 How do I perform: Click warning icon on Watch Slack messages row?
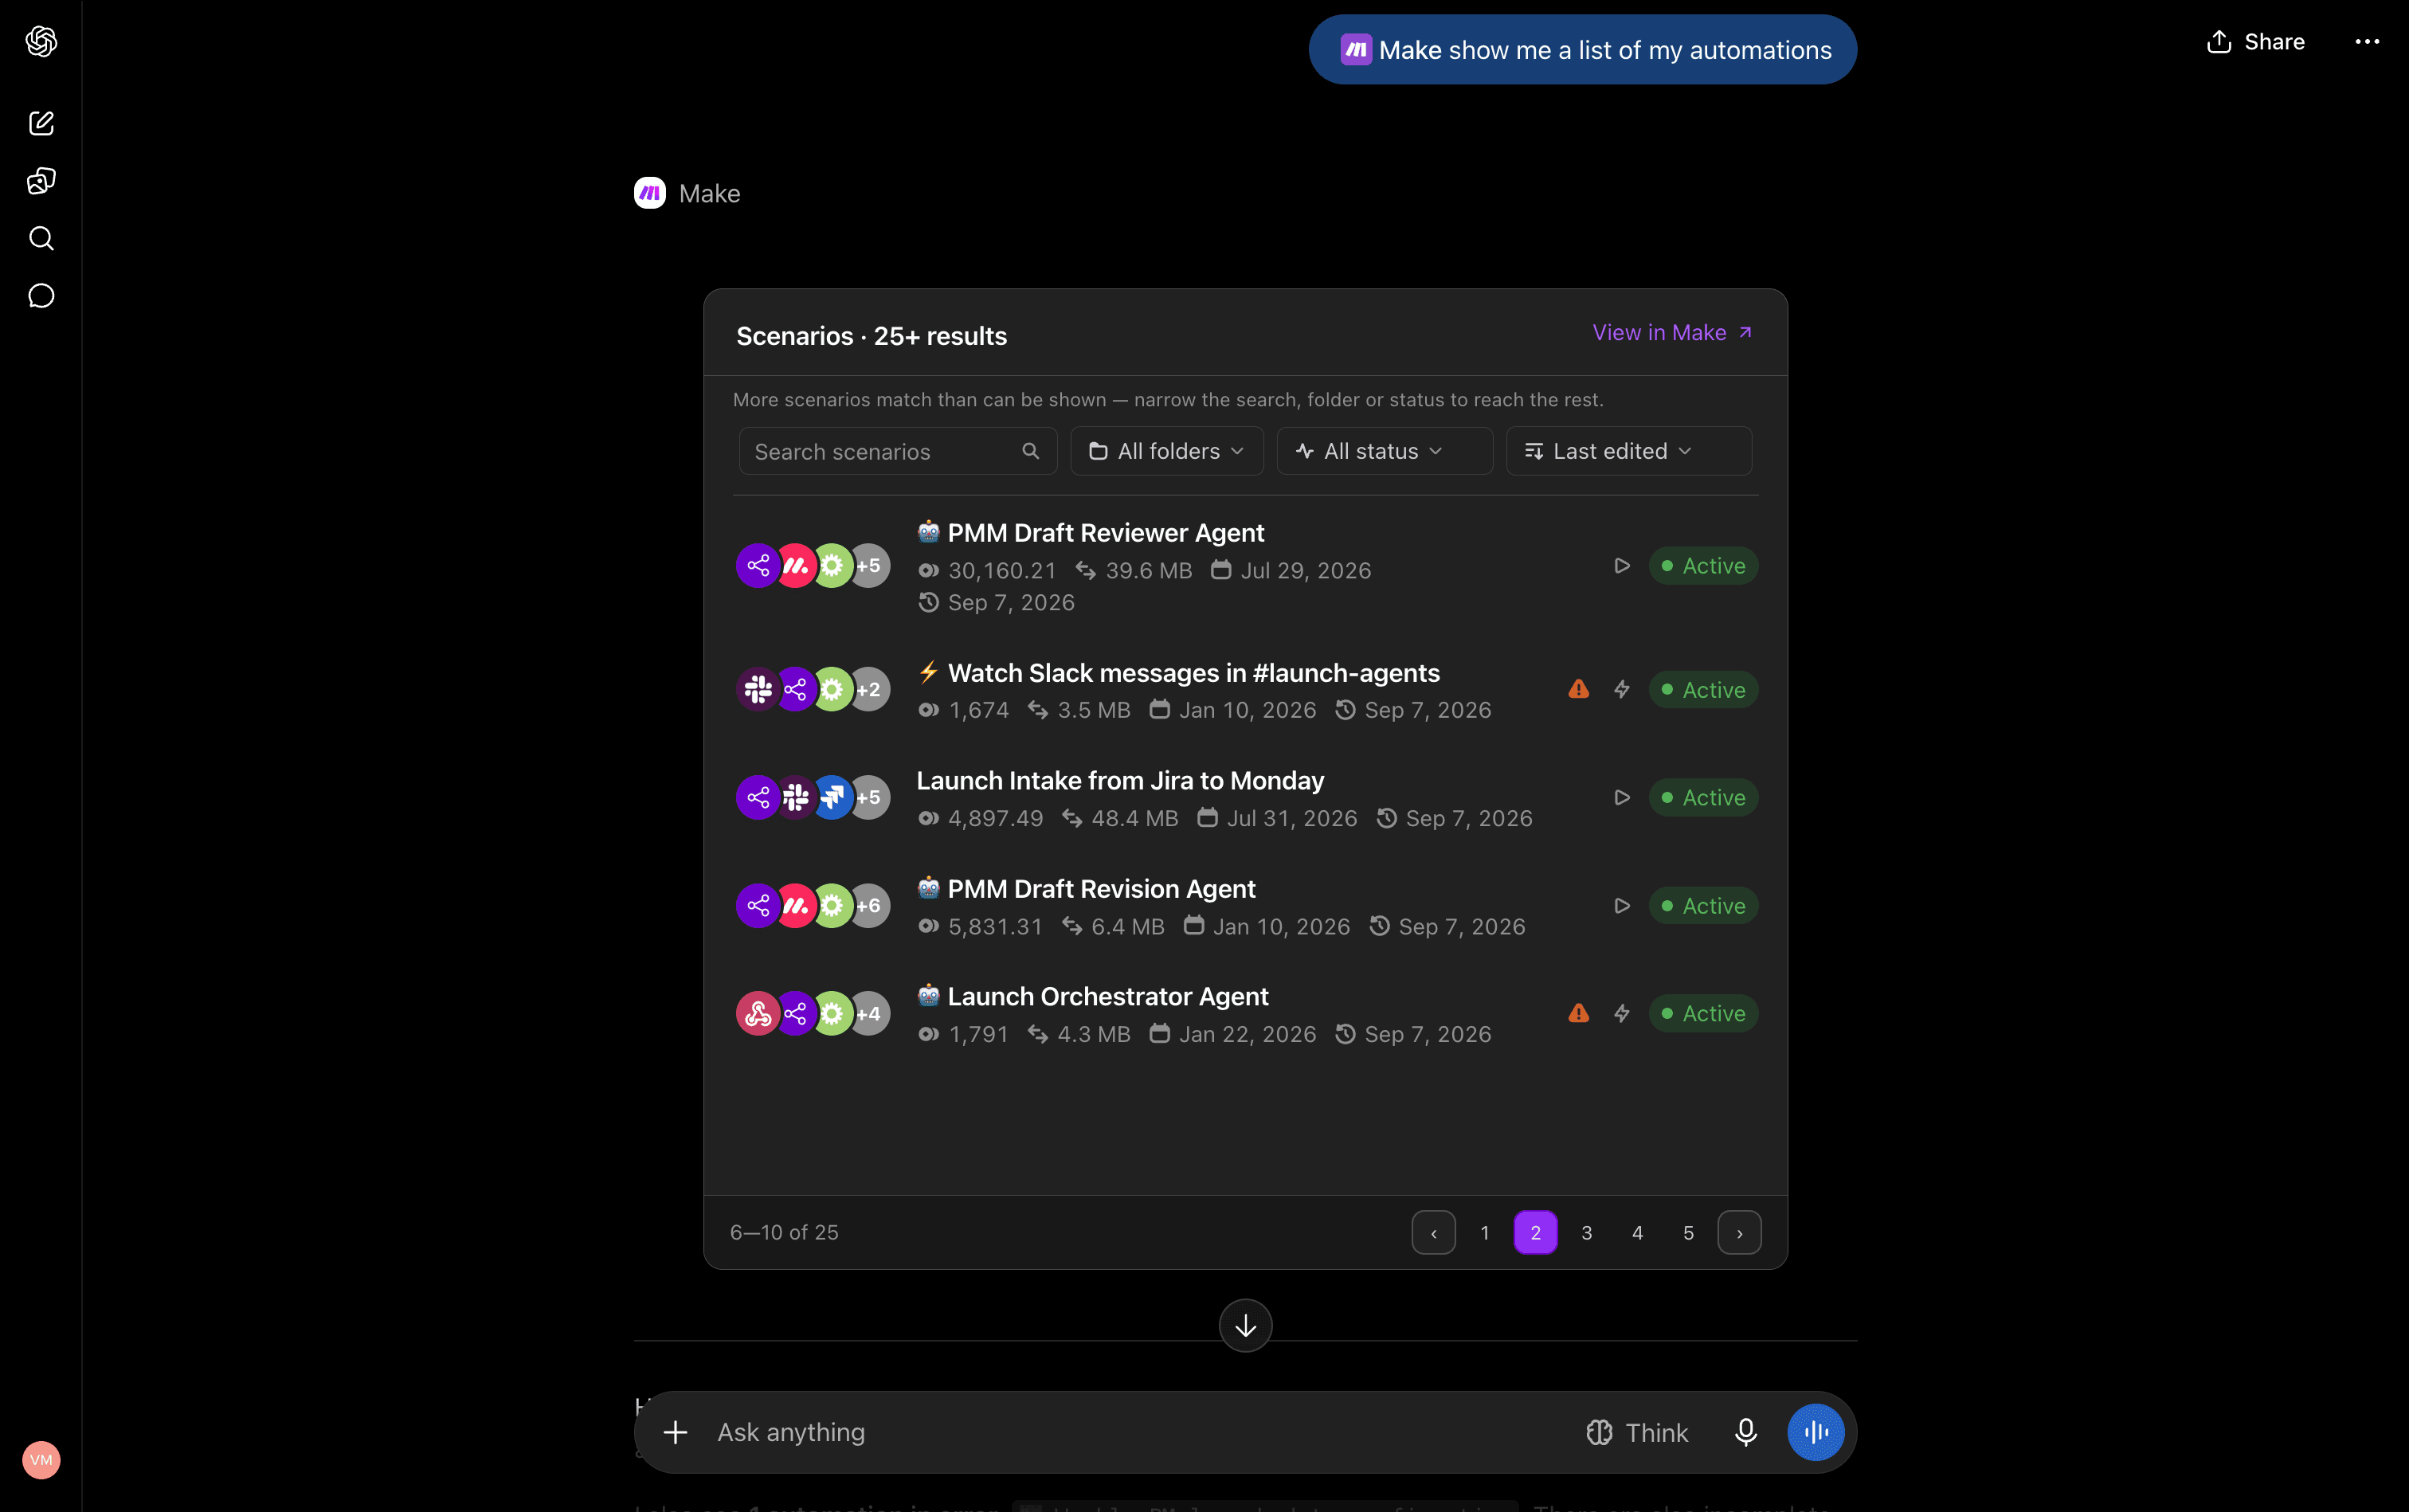tap(1579, 689)
